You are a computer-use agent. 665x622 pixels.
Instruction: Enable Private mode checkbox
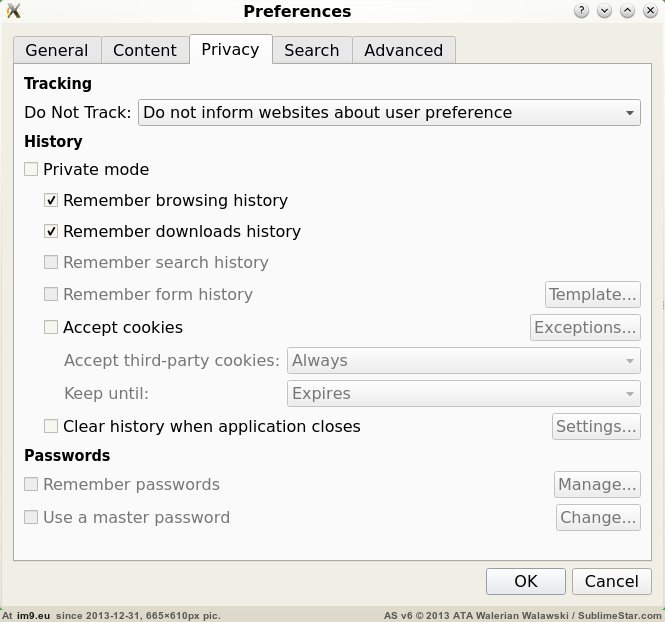coord(32,170)
